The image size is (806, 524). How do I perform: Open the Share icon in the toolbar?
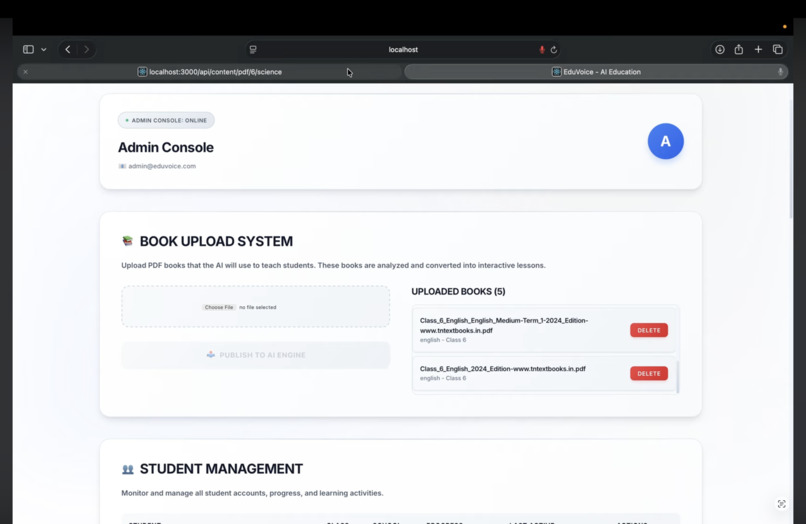(739, 49)
